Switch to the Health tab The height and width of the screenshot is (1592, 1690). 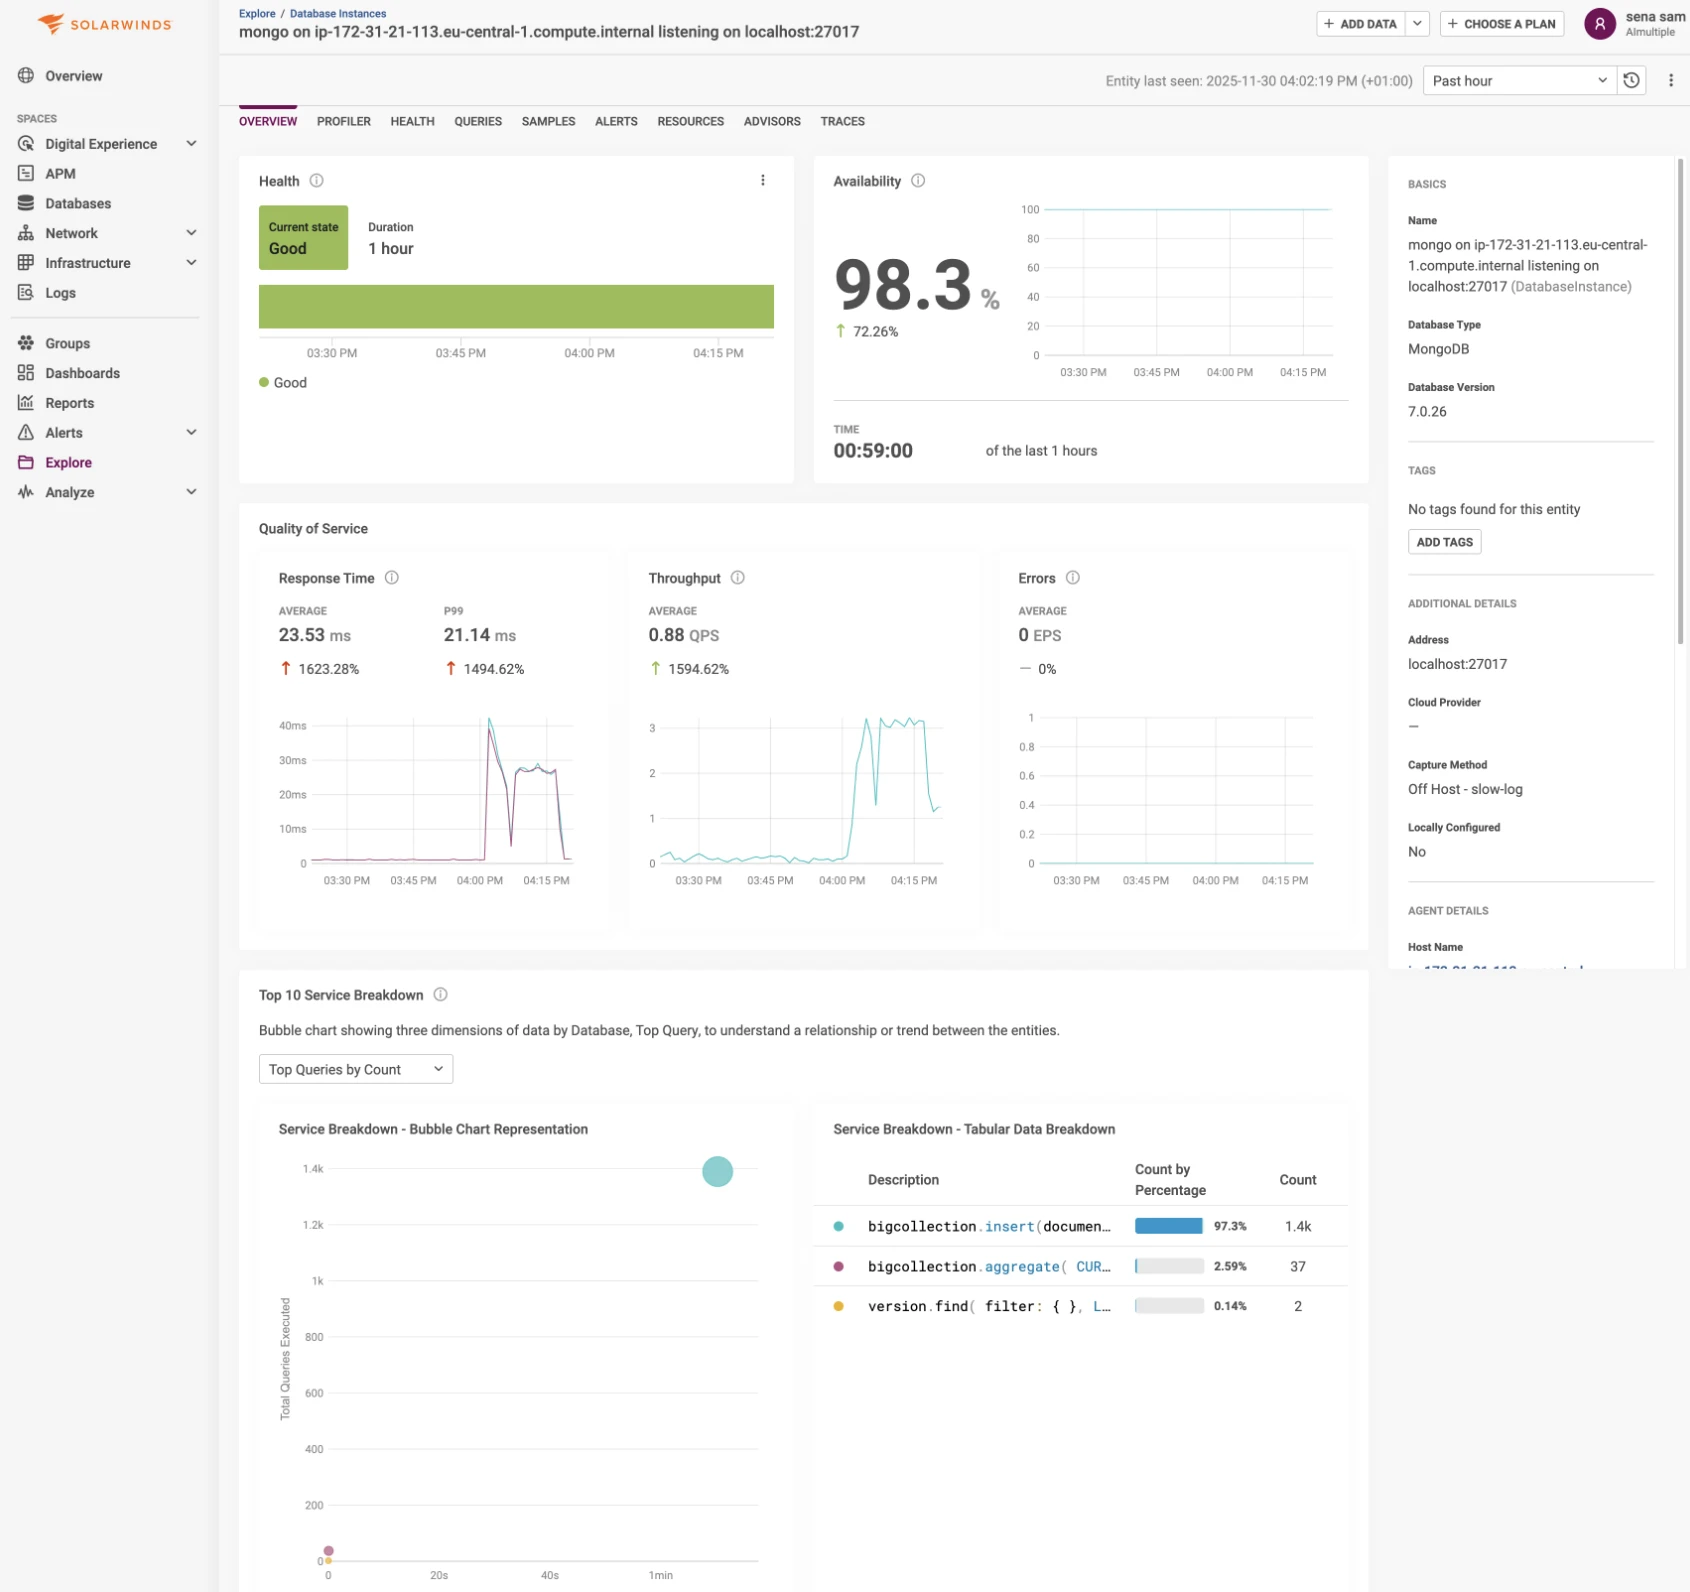412,121
